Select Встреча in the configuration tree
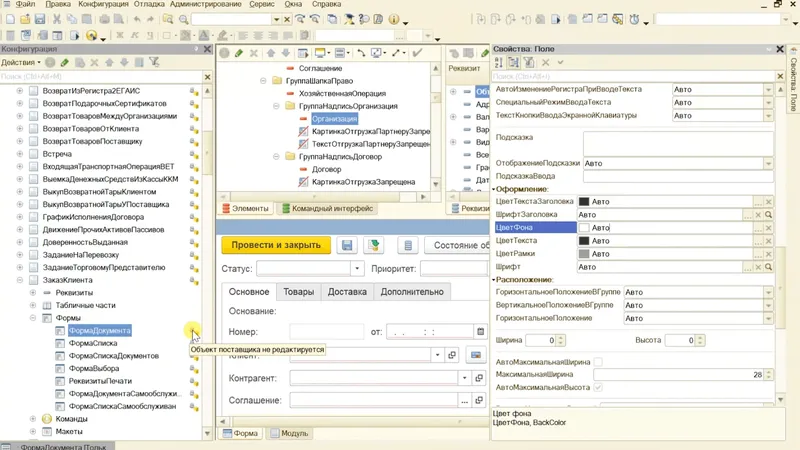 click(x=57, y=154)
